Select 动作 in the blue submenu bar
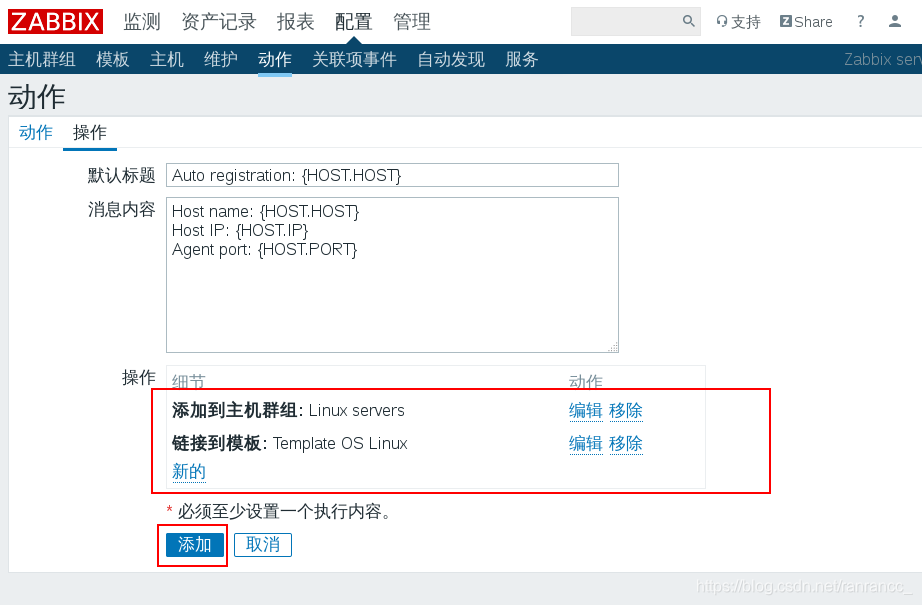 pos(275,59)
